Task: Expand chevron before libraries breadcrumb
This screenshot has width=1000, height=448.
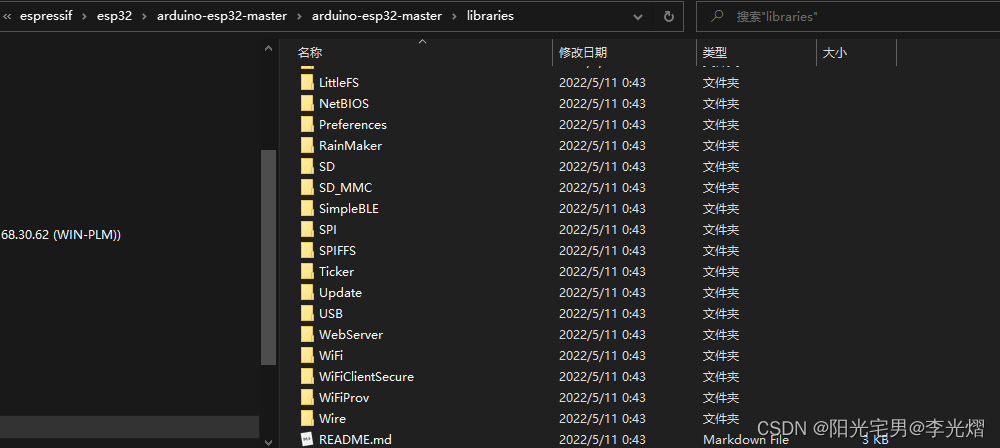Action: pyautogui.click(x=454, y=17)
